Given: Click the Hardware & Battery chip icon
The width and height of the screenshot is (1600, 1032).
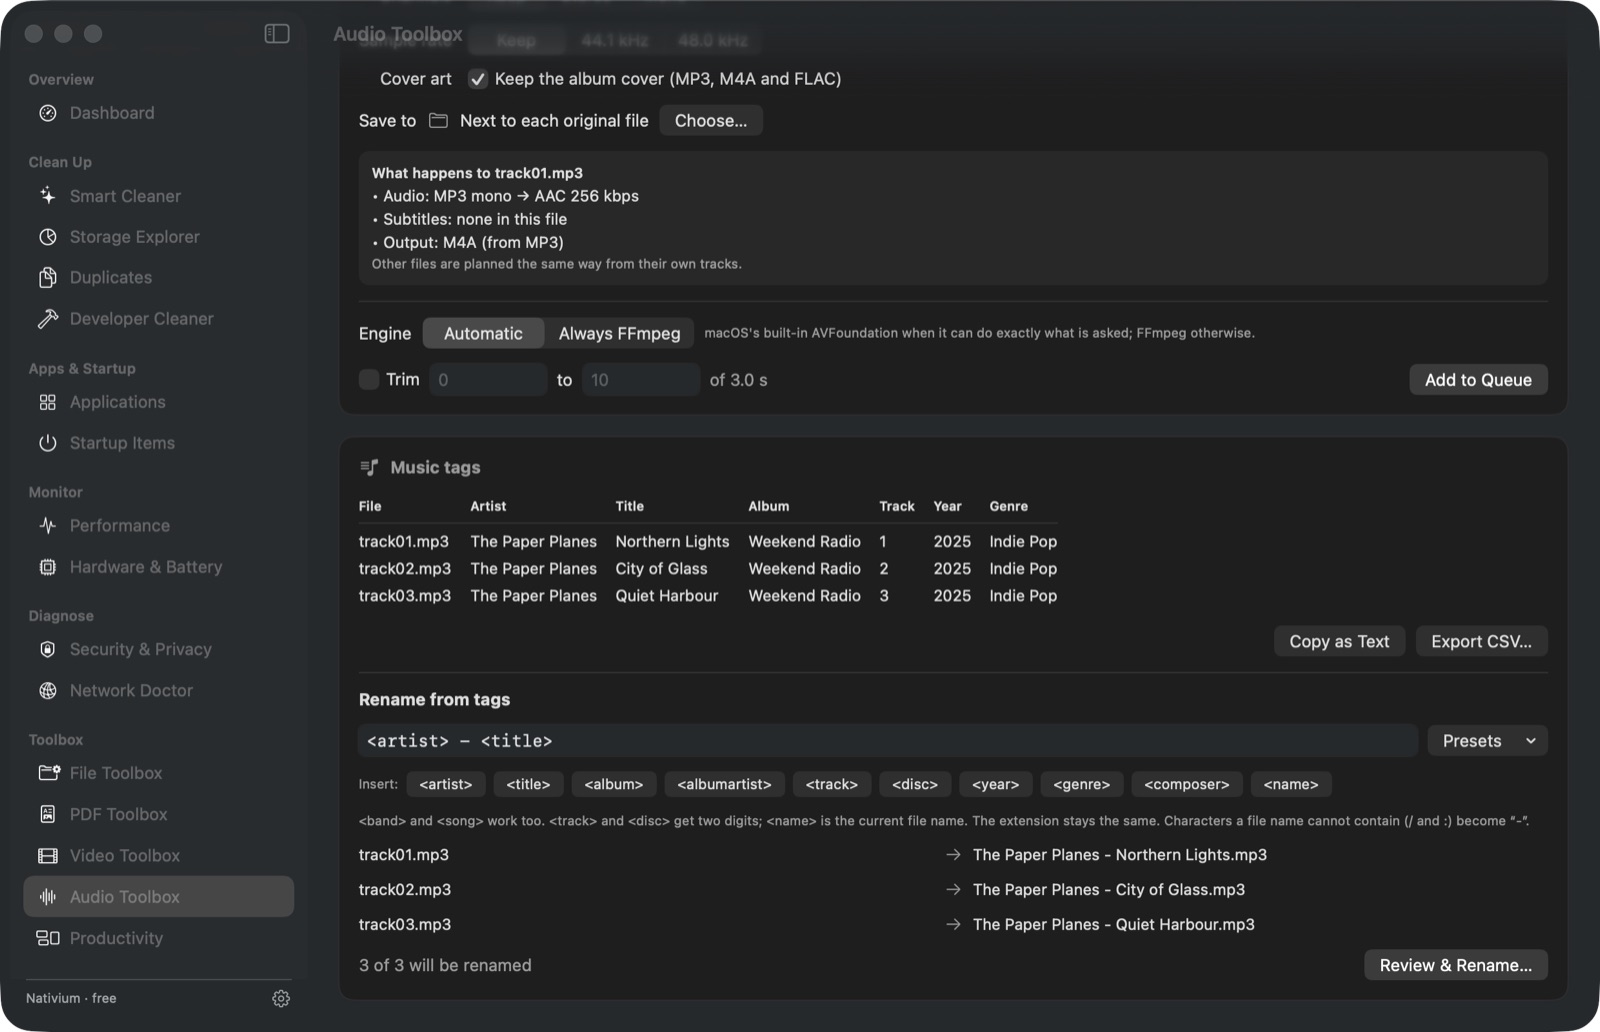Looking at the screenshot, I should coord(48,567).
